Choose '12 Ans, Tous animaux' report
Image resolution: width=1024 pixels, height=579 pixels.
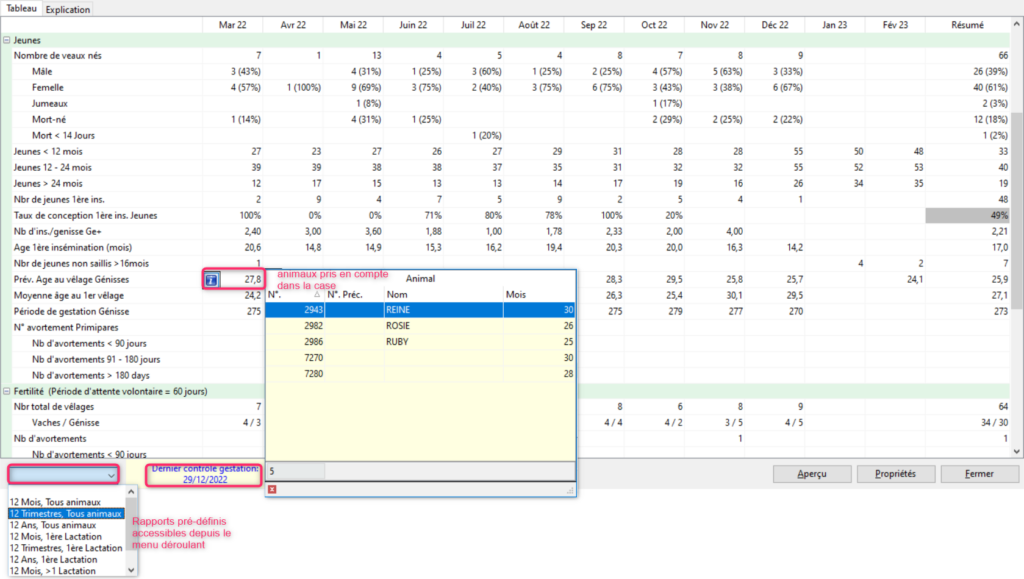click(x=52, y=525)
